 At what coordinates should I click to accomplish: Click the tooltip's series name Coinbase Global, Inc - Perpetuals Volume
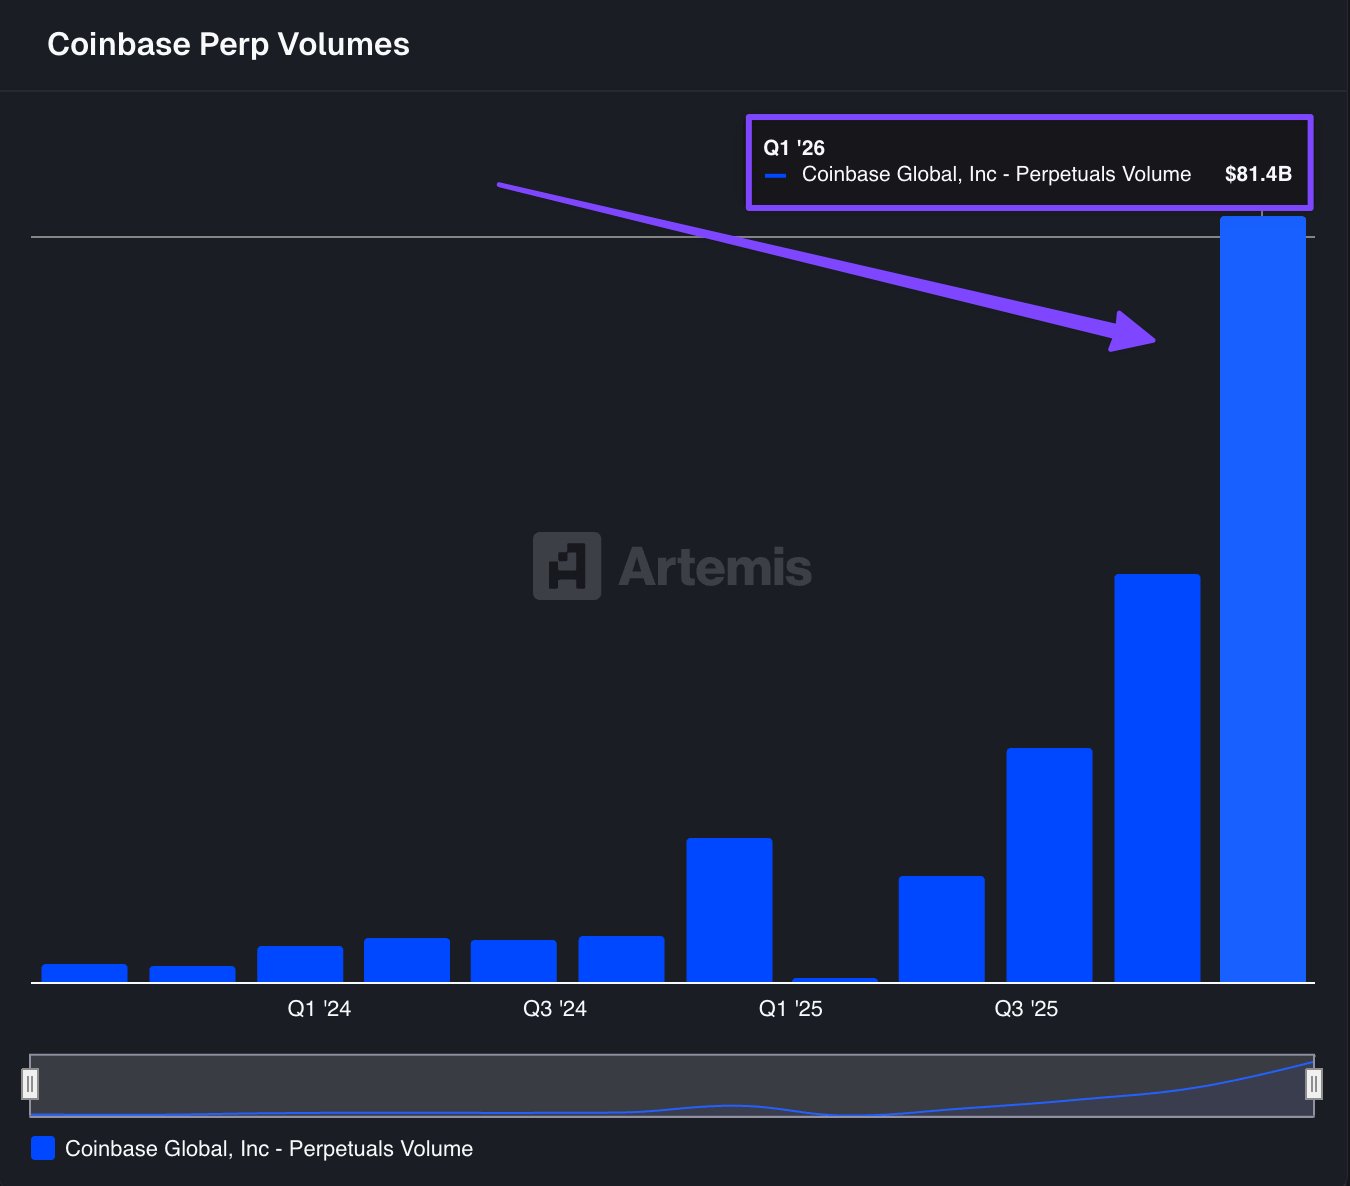(x=996, y=175)
